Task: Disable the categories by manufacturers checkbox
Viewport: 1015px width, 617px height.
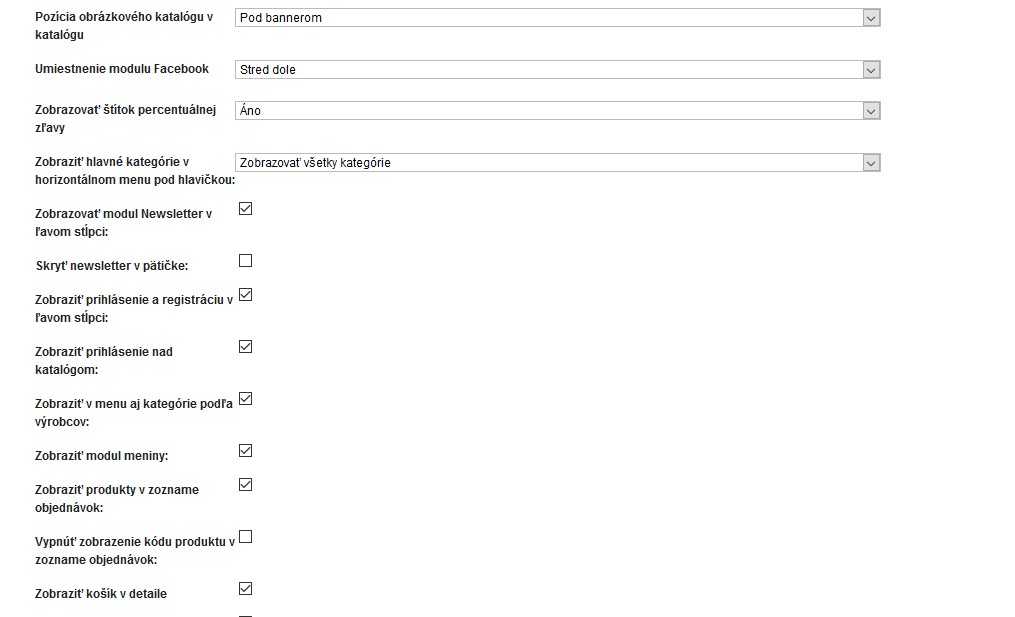Action: click(x=246, y=399)
